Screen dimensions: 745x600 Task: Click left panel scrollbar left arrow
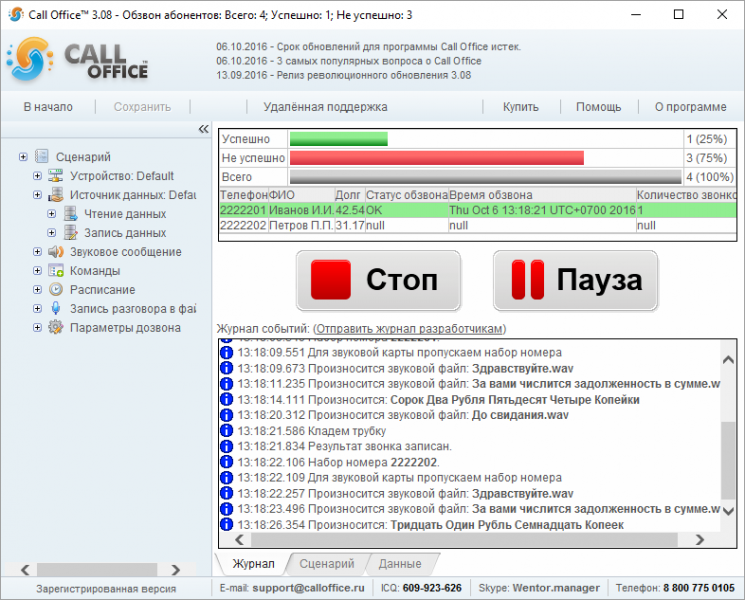(x=25, y=570)
